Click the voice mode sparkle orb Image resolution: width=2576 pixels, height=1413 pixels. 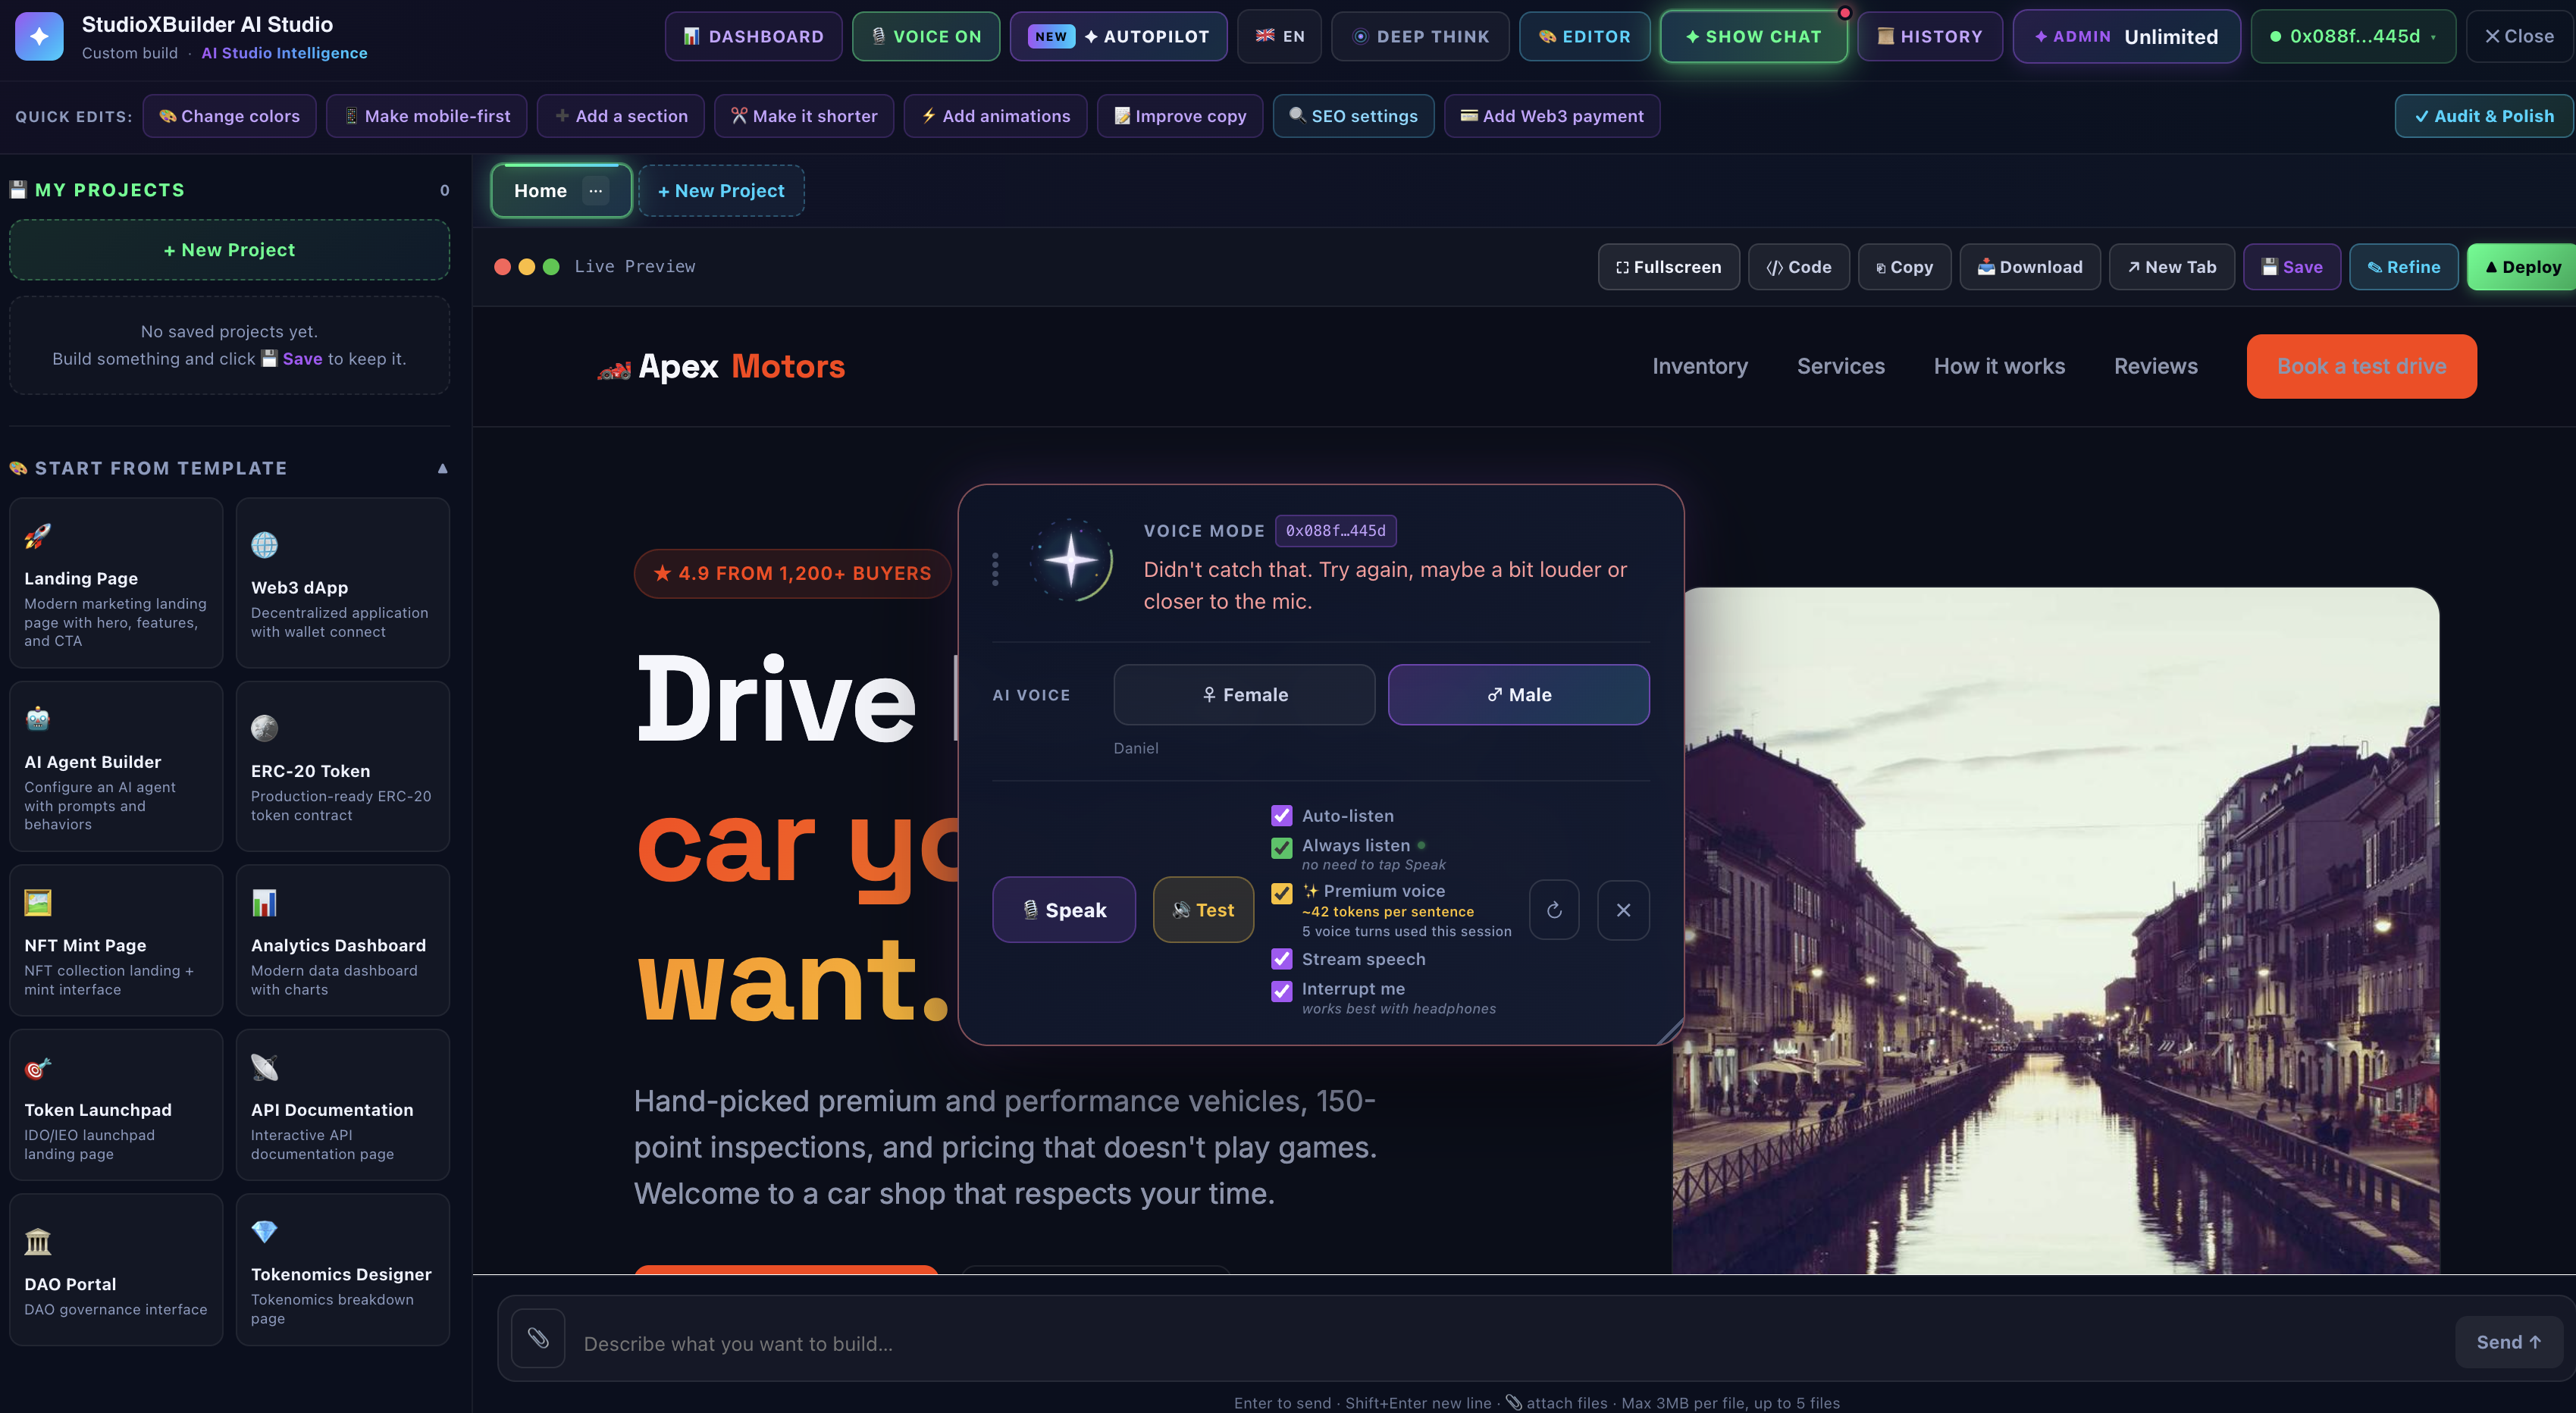(1072, 561)
